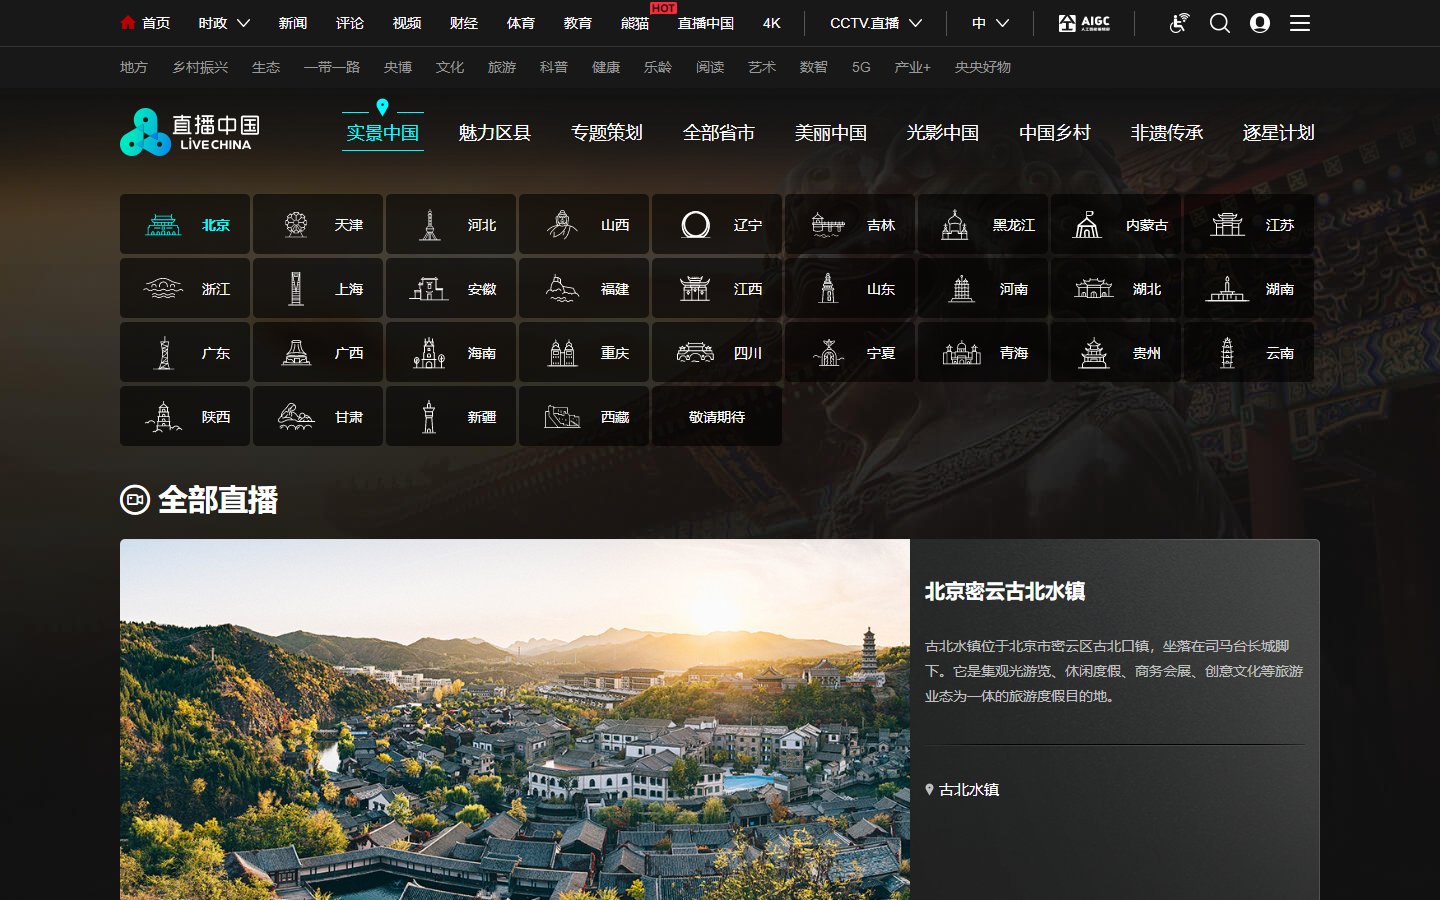The image size is (1440, 900).
Task: Click the accessibility icon in top bar
Action: coord(1180,23)
